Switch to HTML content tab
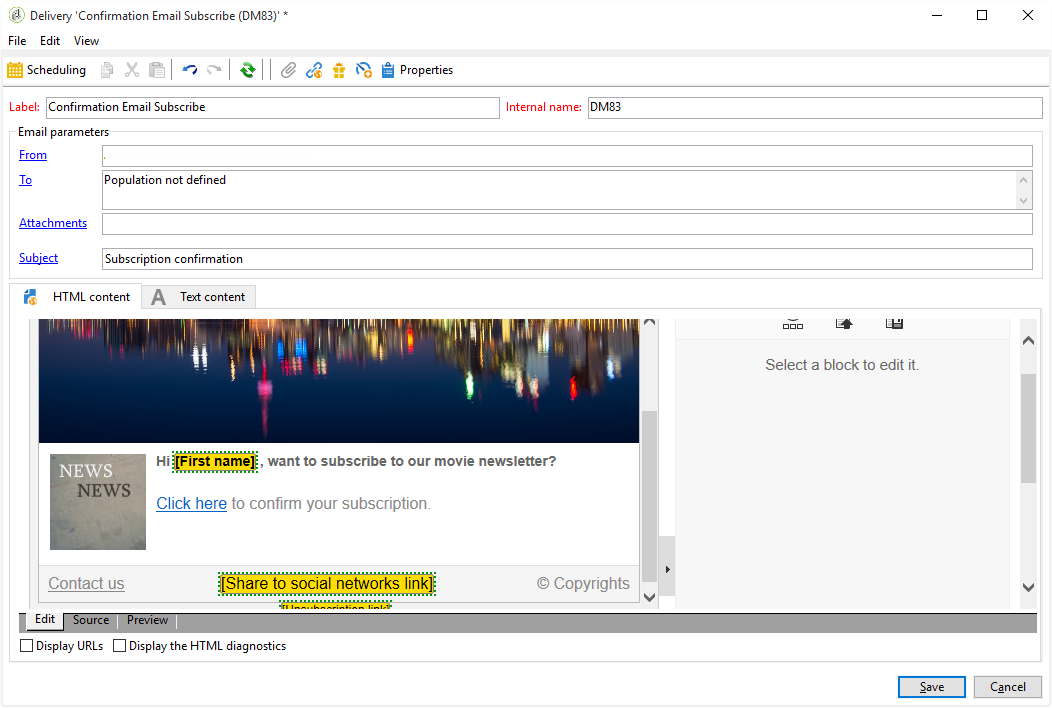 pyautogui.click(x=78, y=297)
